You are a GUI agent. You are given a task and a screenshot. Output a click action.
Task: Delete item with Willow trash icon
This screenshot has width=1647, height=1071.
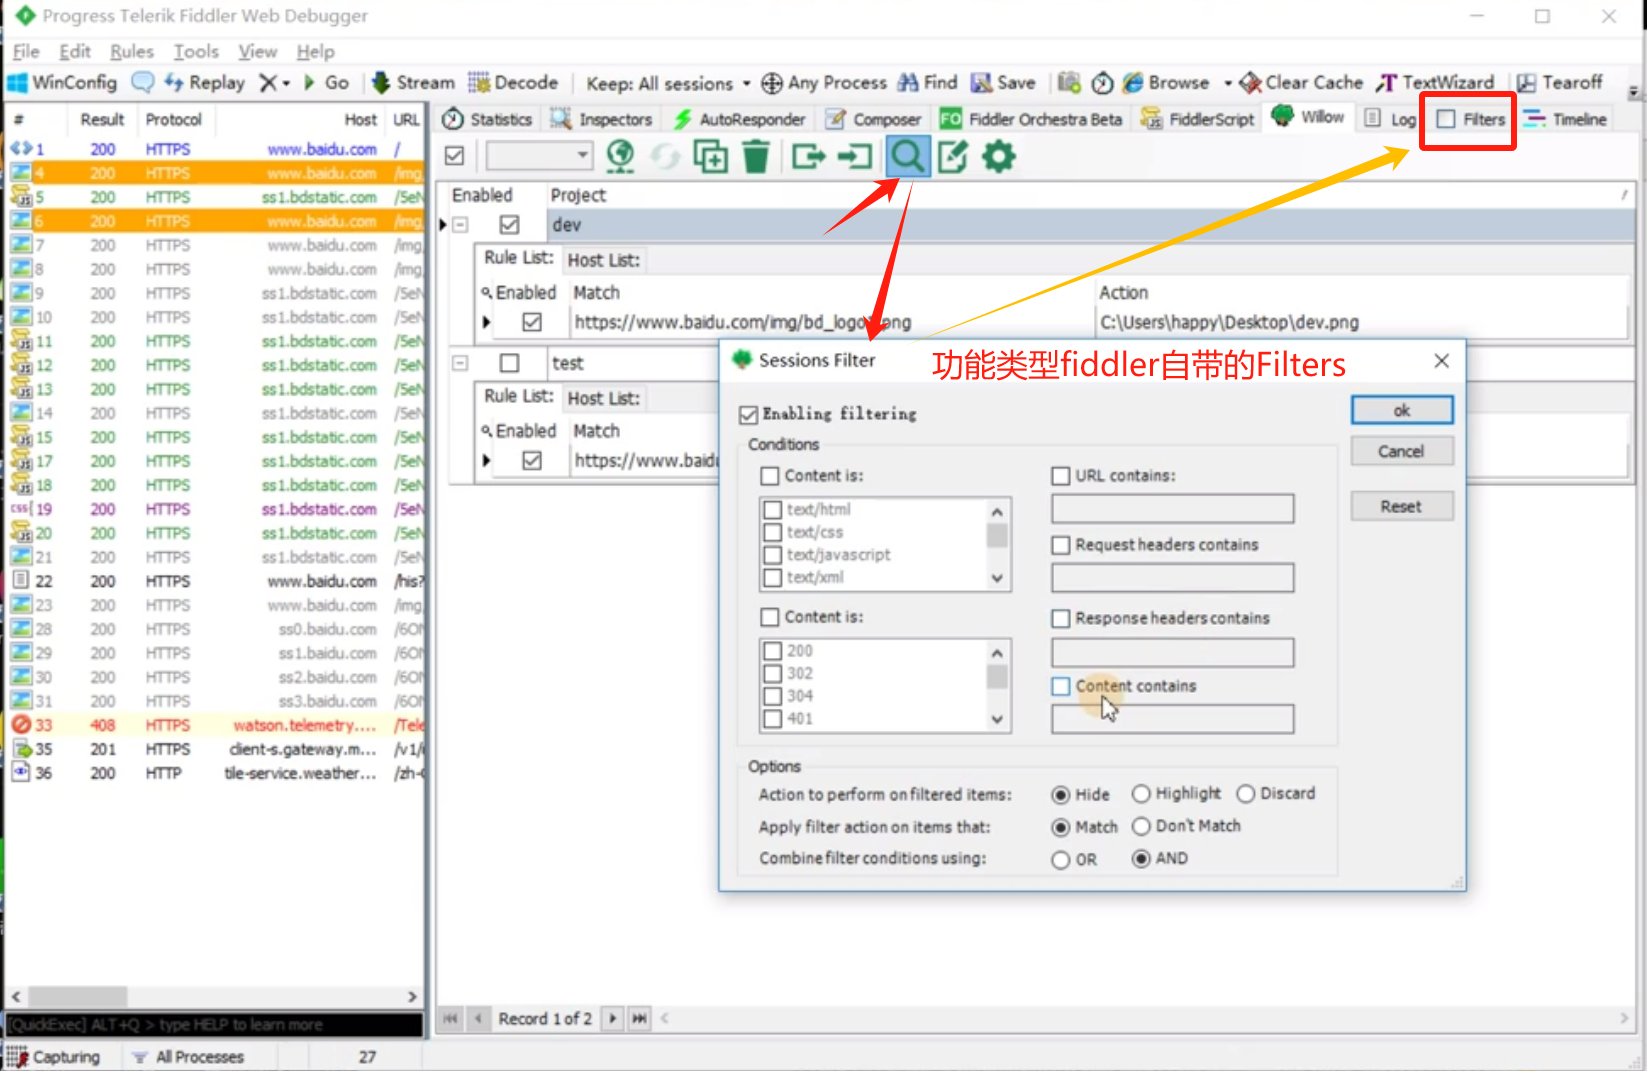[x=757, y=156]
